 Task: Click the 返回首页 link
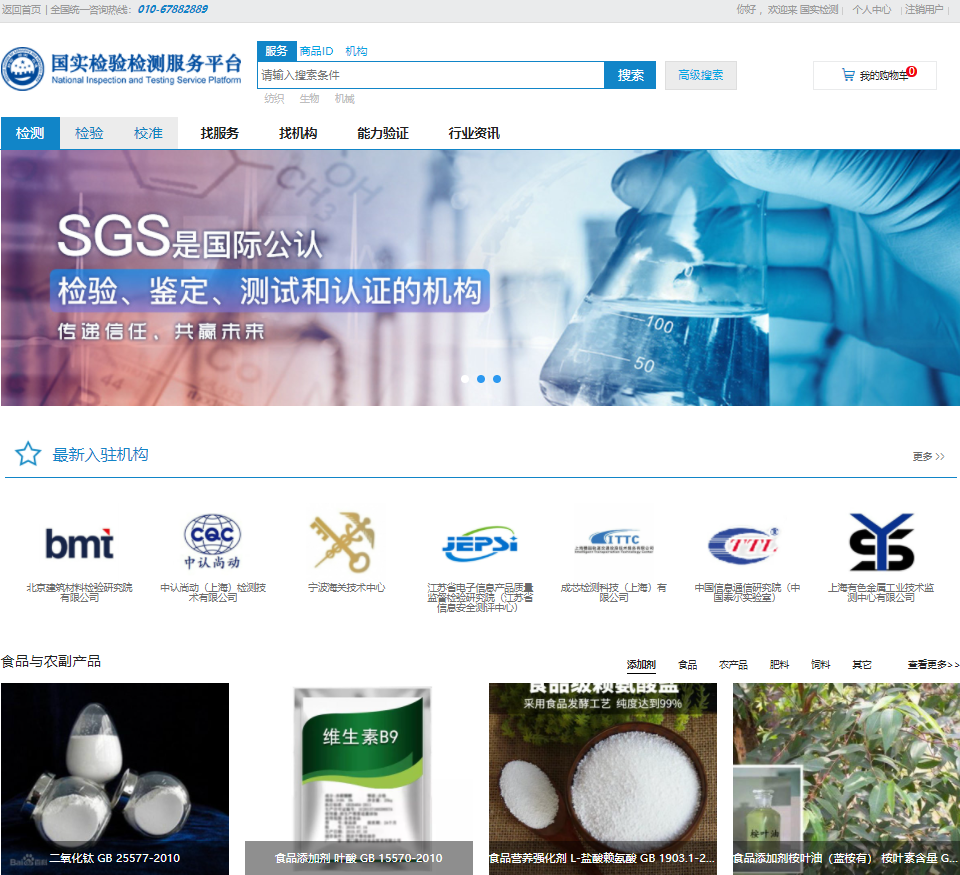pos(21,9)
